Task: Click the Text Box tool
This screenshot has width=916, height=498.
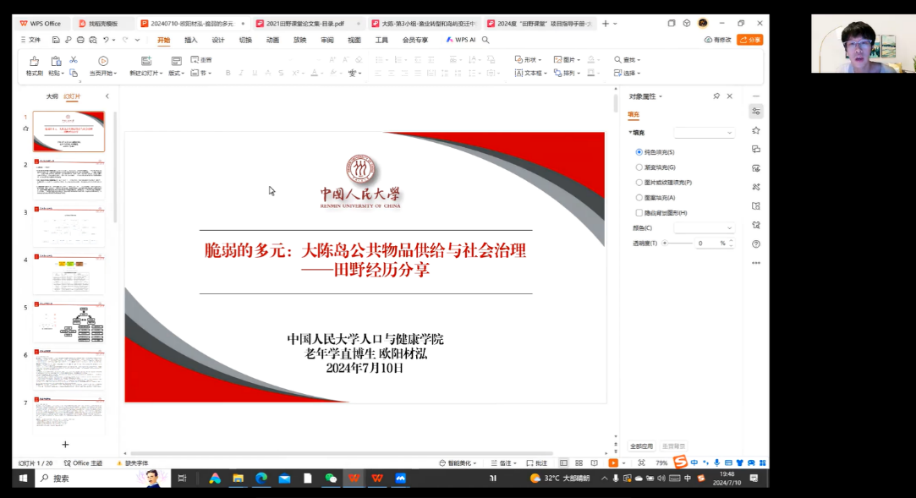Action: 530,73
